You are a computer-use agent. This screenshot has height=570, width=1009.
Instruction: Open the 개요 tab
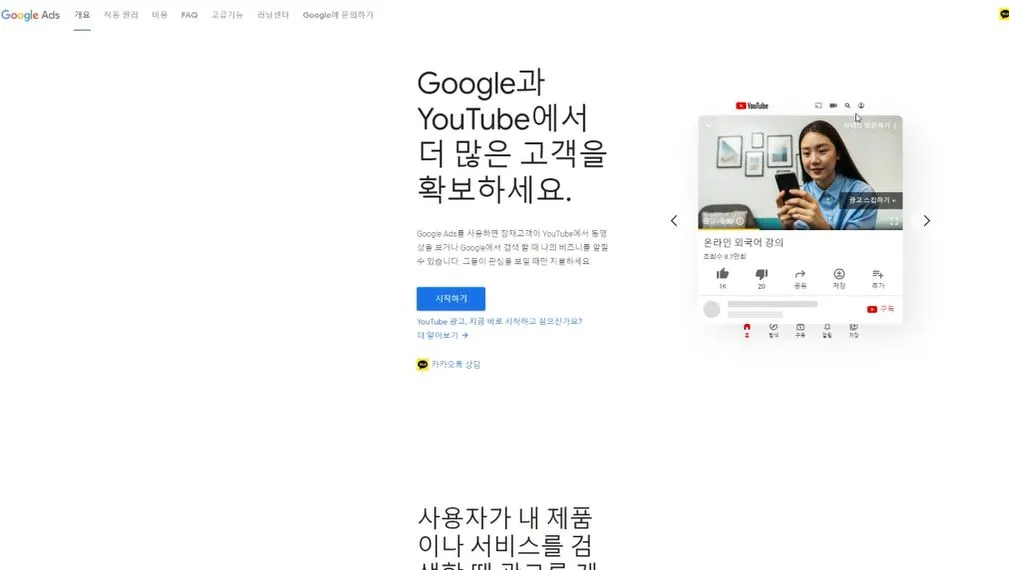point(82,15)
